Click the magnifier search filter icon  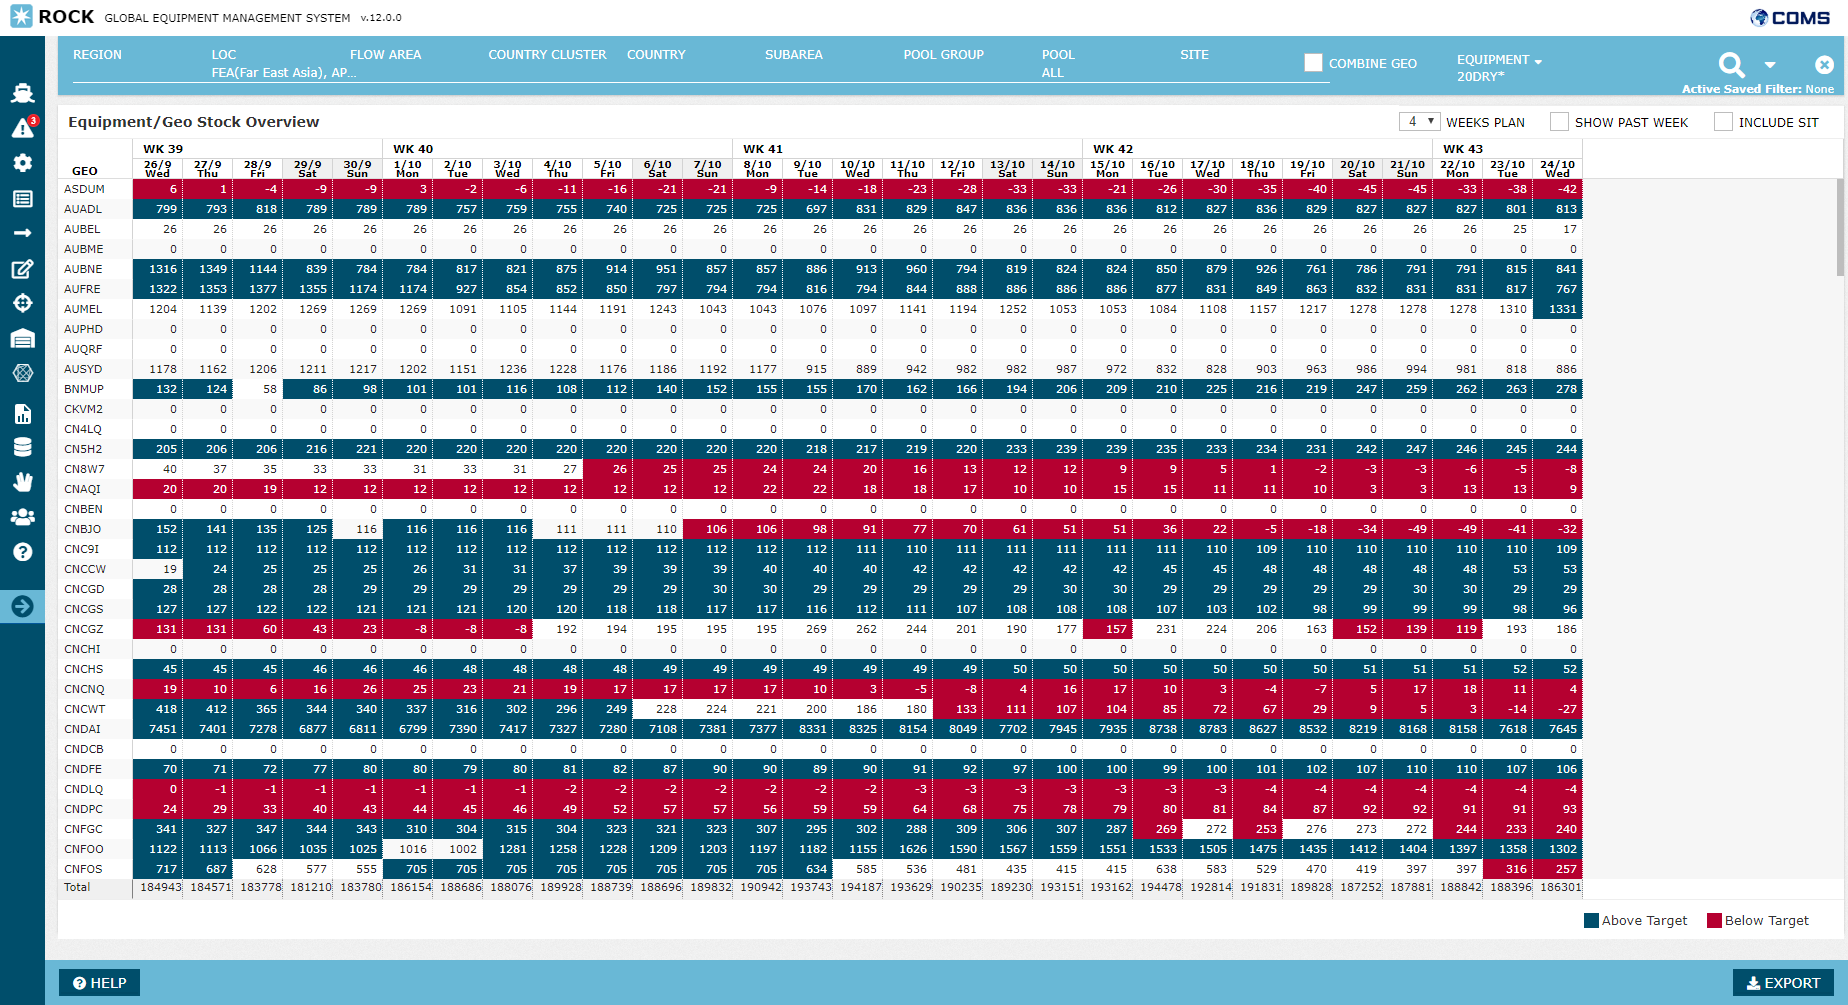pyautogui.click(x=1731, y=65)
